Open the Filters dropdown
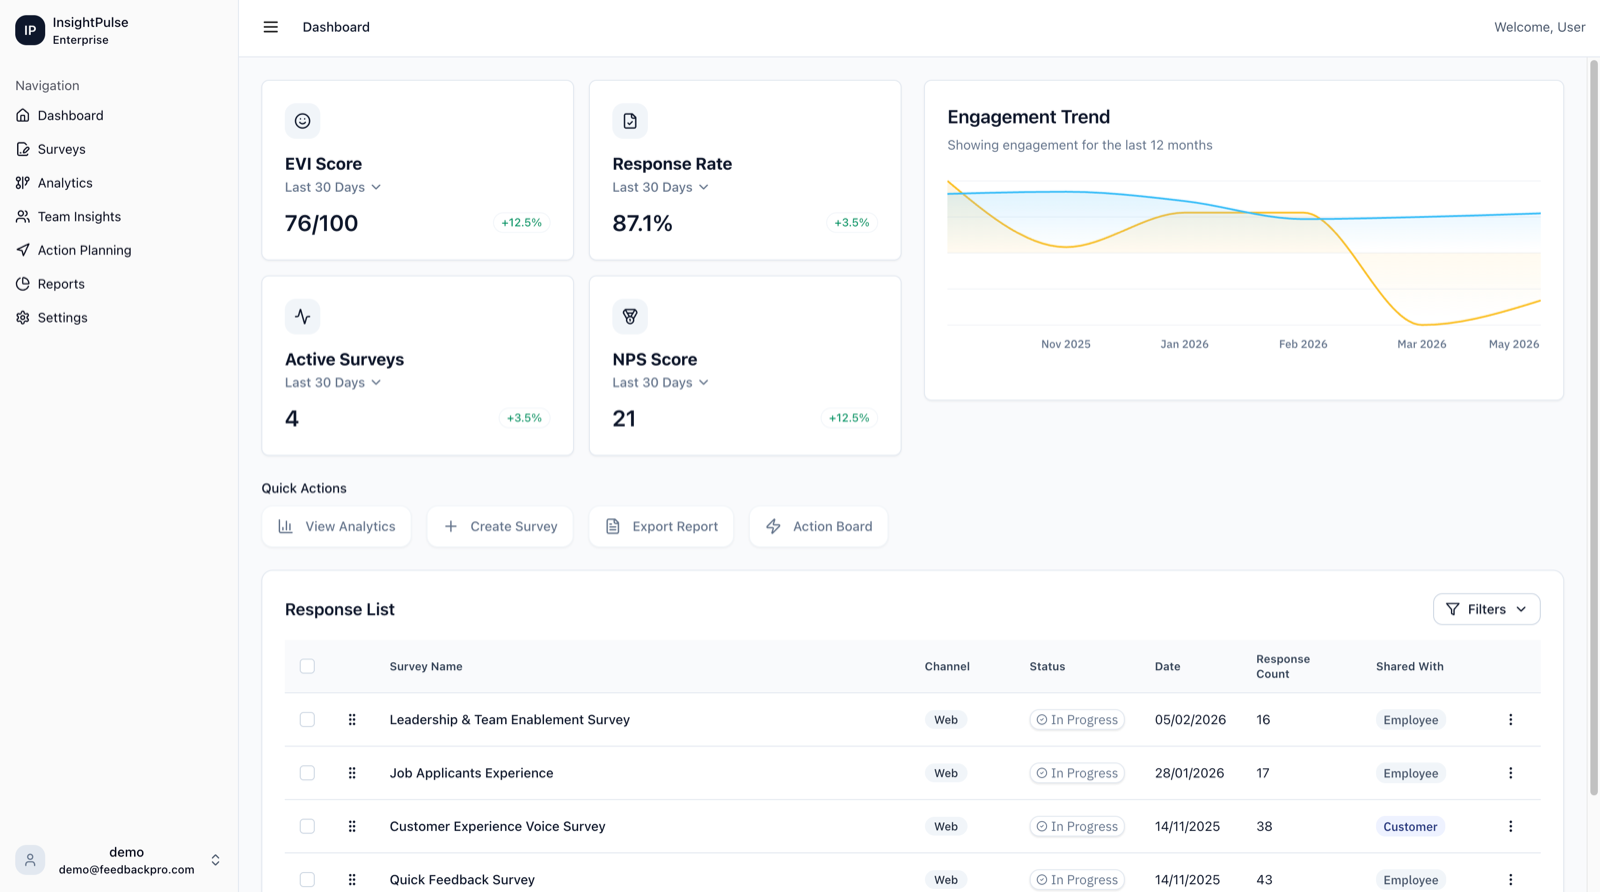Screen dimensions: 1600x892 coord(1486,609)
